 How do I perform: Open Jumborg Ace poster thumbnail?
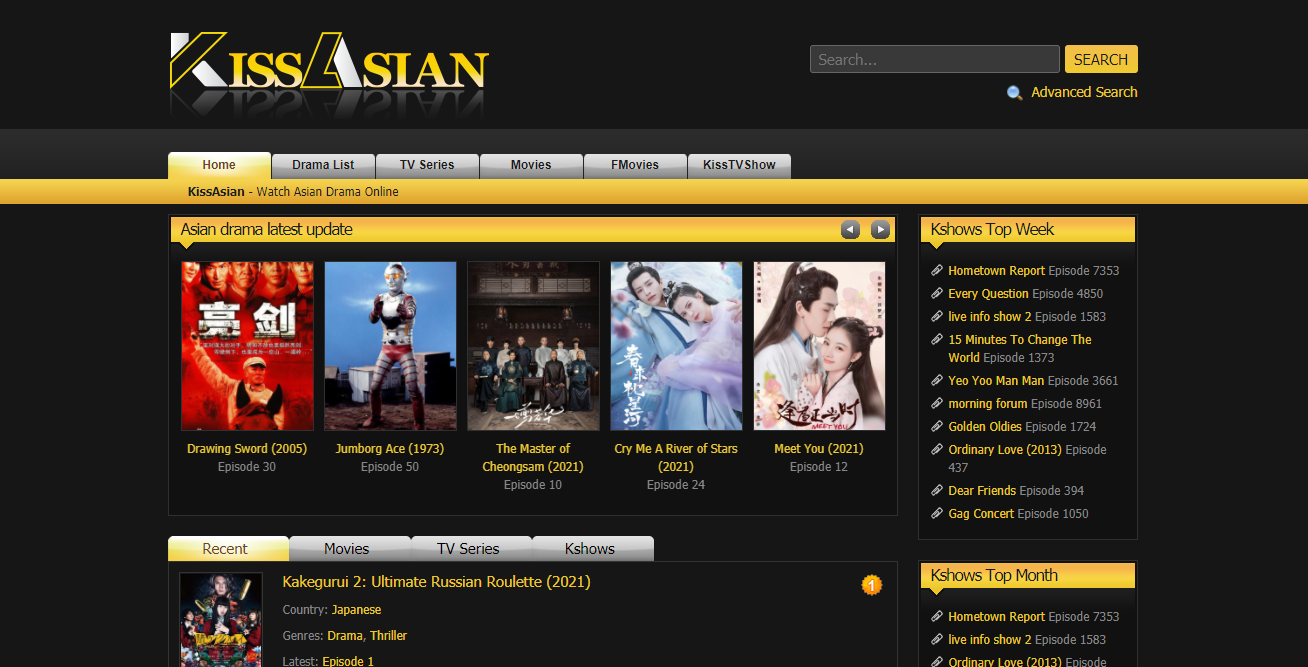click(390, 346)
